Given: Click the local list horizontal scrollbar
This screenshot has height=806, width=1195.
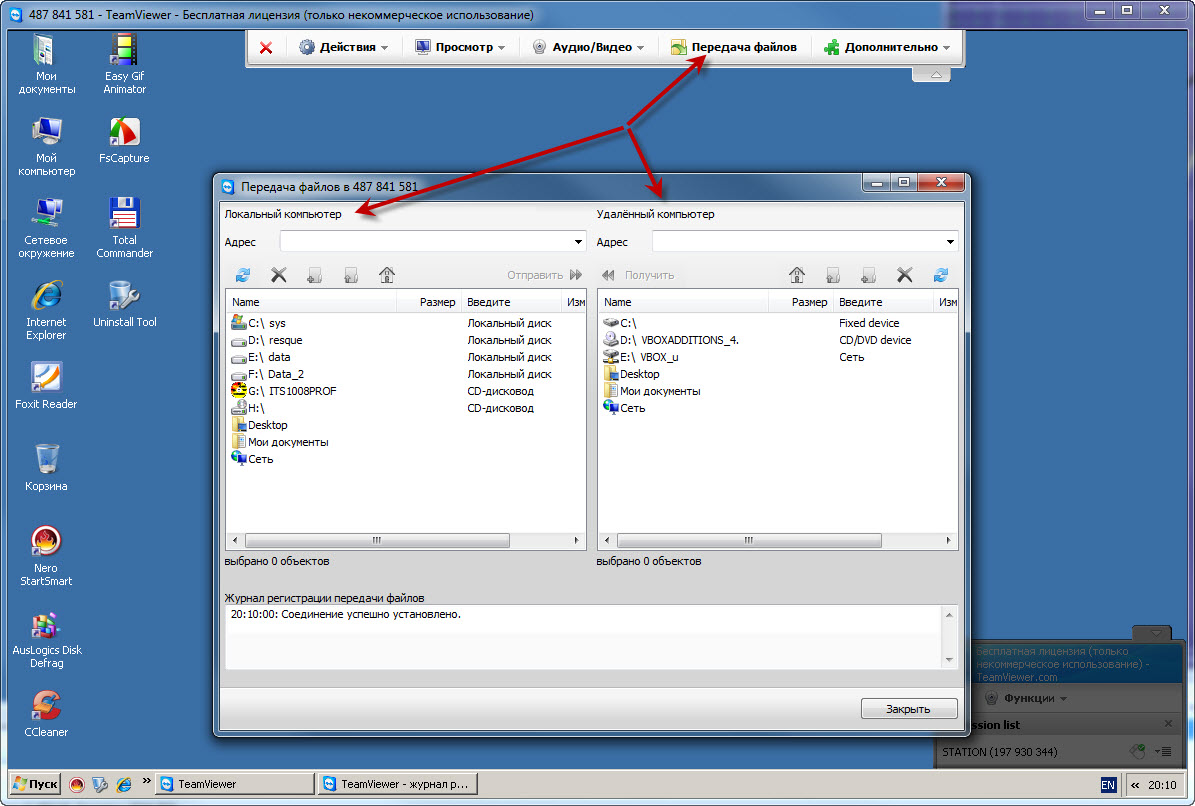Looking at the screenshot, I should click(x=377, y=540).
